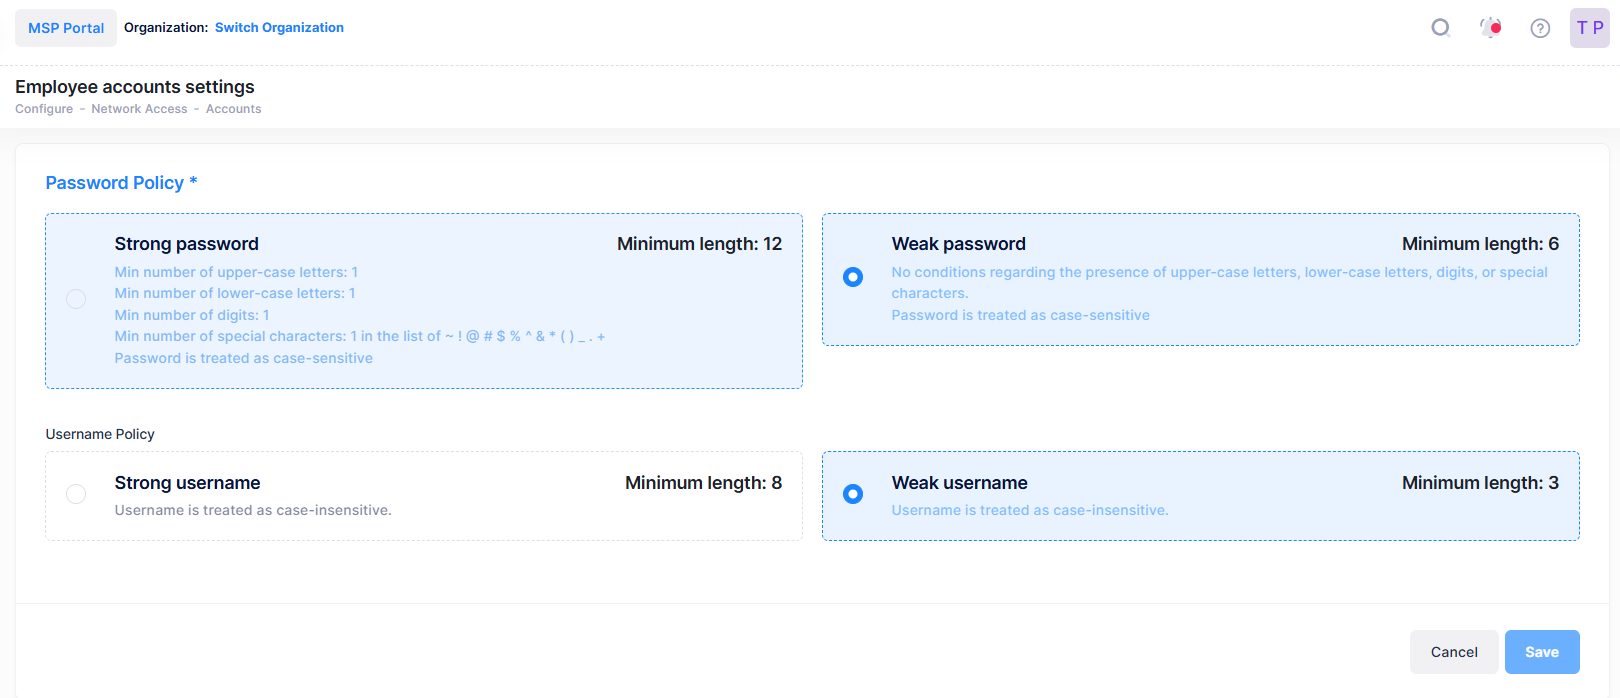1620x698 pixels.
Task: Open the Switch Organization link
Action: point(279,27)
